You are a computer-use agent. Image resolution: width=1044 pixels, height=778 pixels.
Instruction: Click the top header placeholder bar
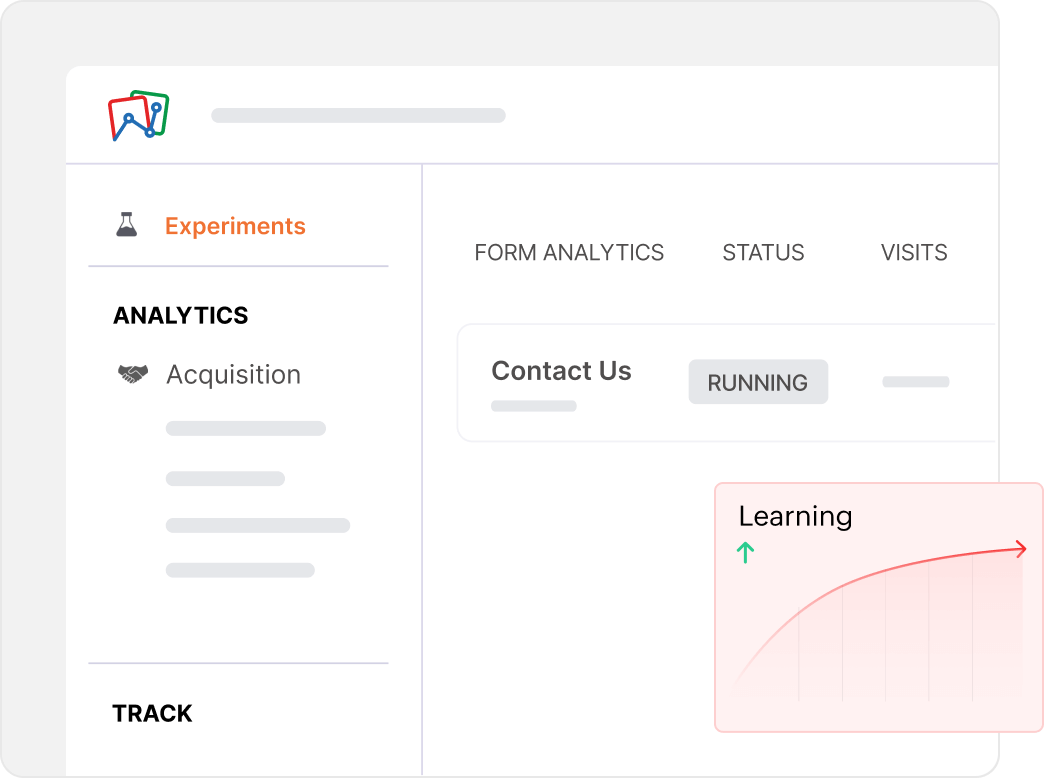click(358, 116)
